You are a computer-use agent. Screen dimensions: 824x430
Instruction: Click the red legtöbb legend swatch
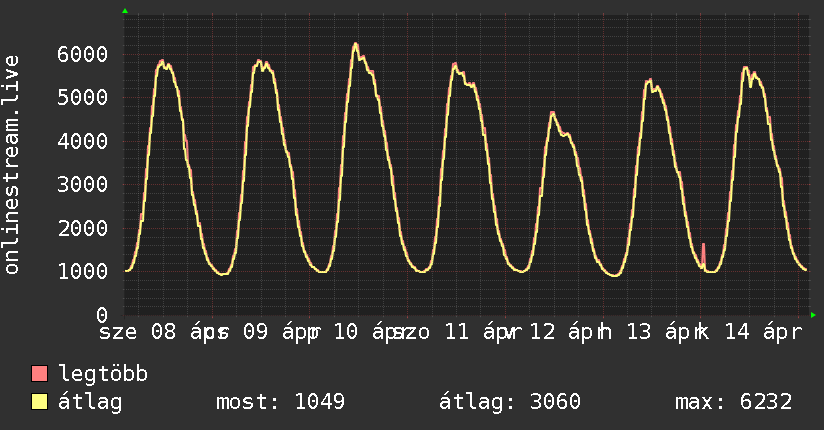[x=40, y=374]
